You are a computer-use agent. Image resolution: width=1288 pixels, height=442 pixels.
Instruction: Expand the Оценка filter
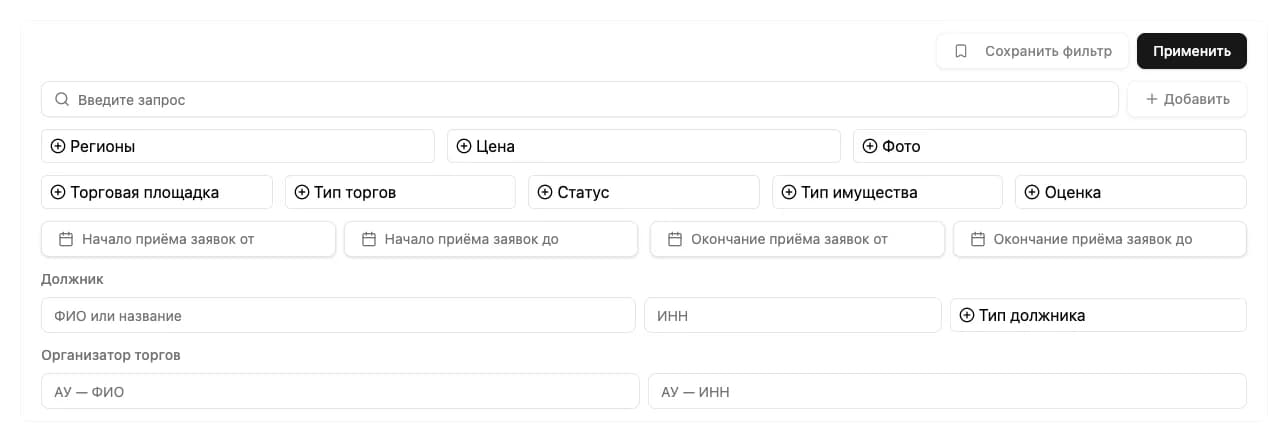click(x=1131, y=192)
